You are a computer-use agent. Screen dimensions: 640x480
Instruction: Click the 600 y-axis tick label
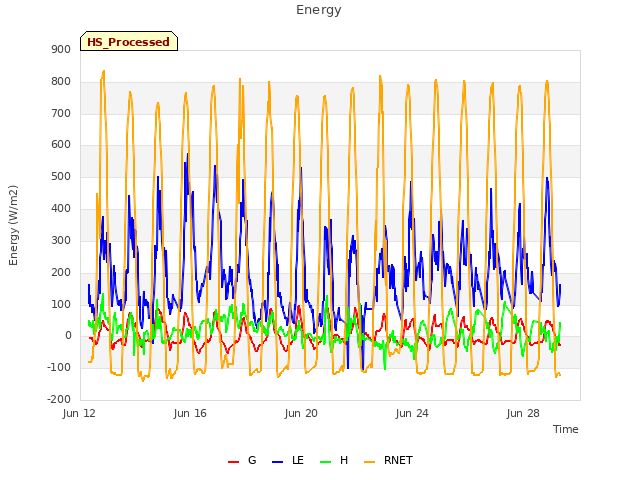[61, 145]
